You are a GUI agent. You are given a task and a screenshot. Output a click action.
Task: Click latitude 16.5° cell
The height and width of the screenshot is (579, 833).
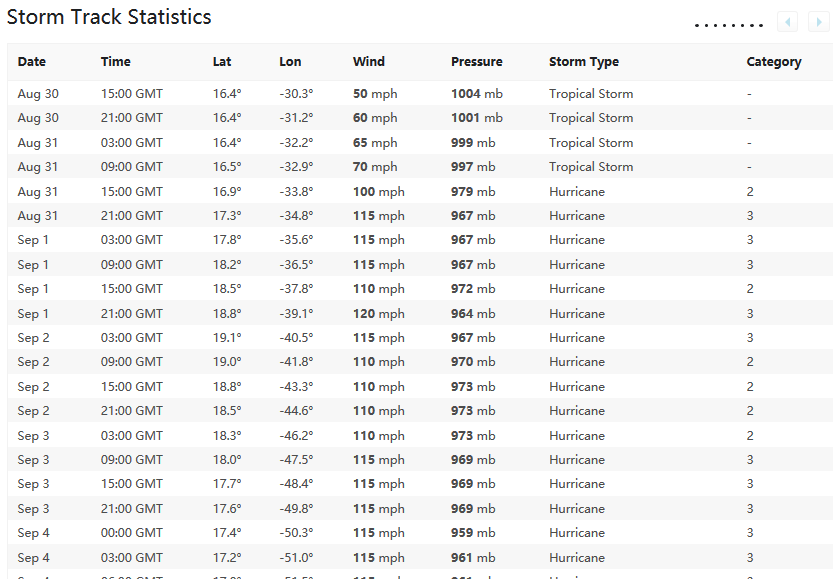coord(227,167)
